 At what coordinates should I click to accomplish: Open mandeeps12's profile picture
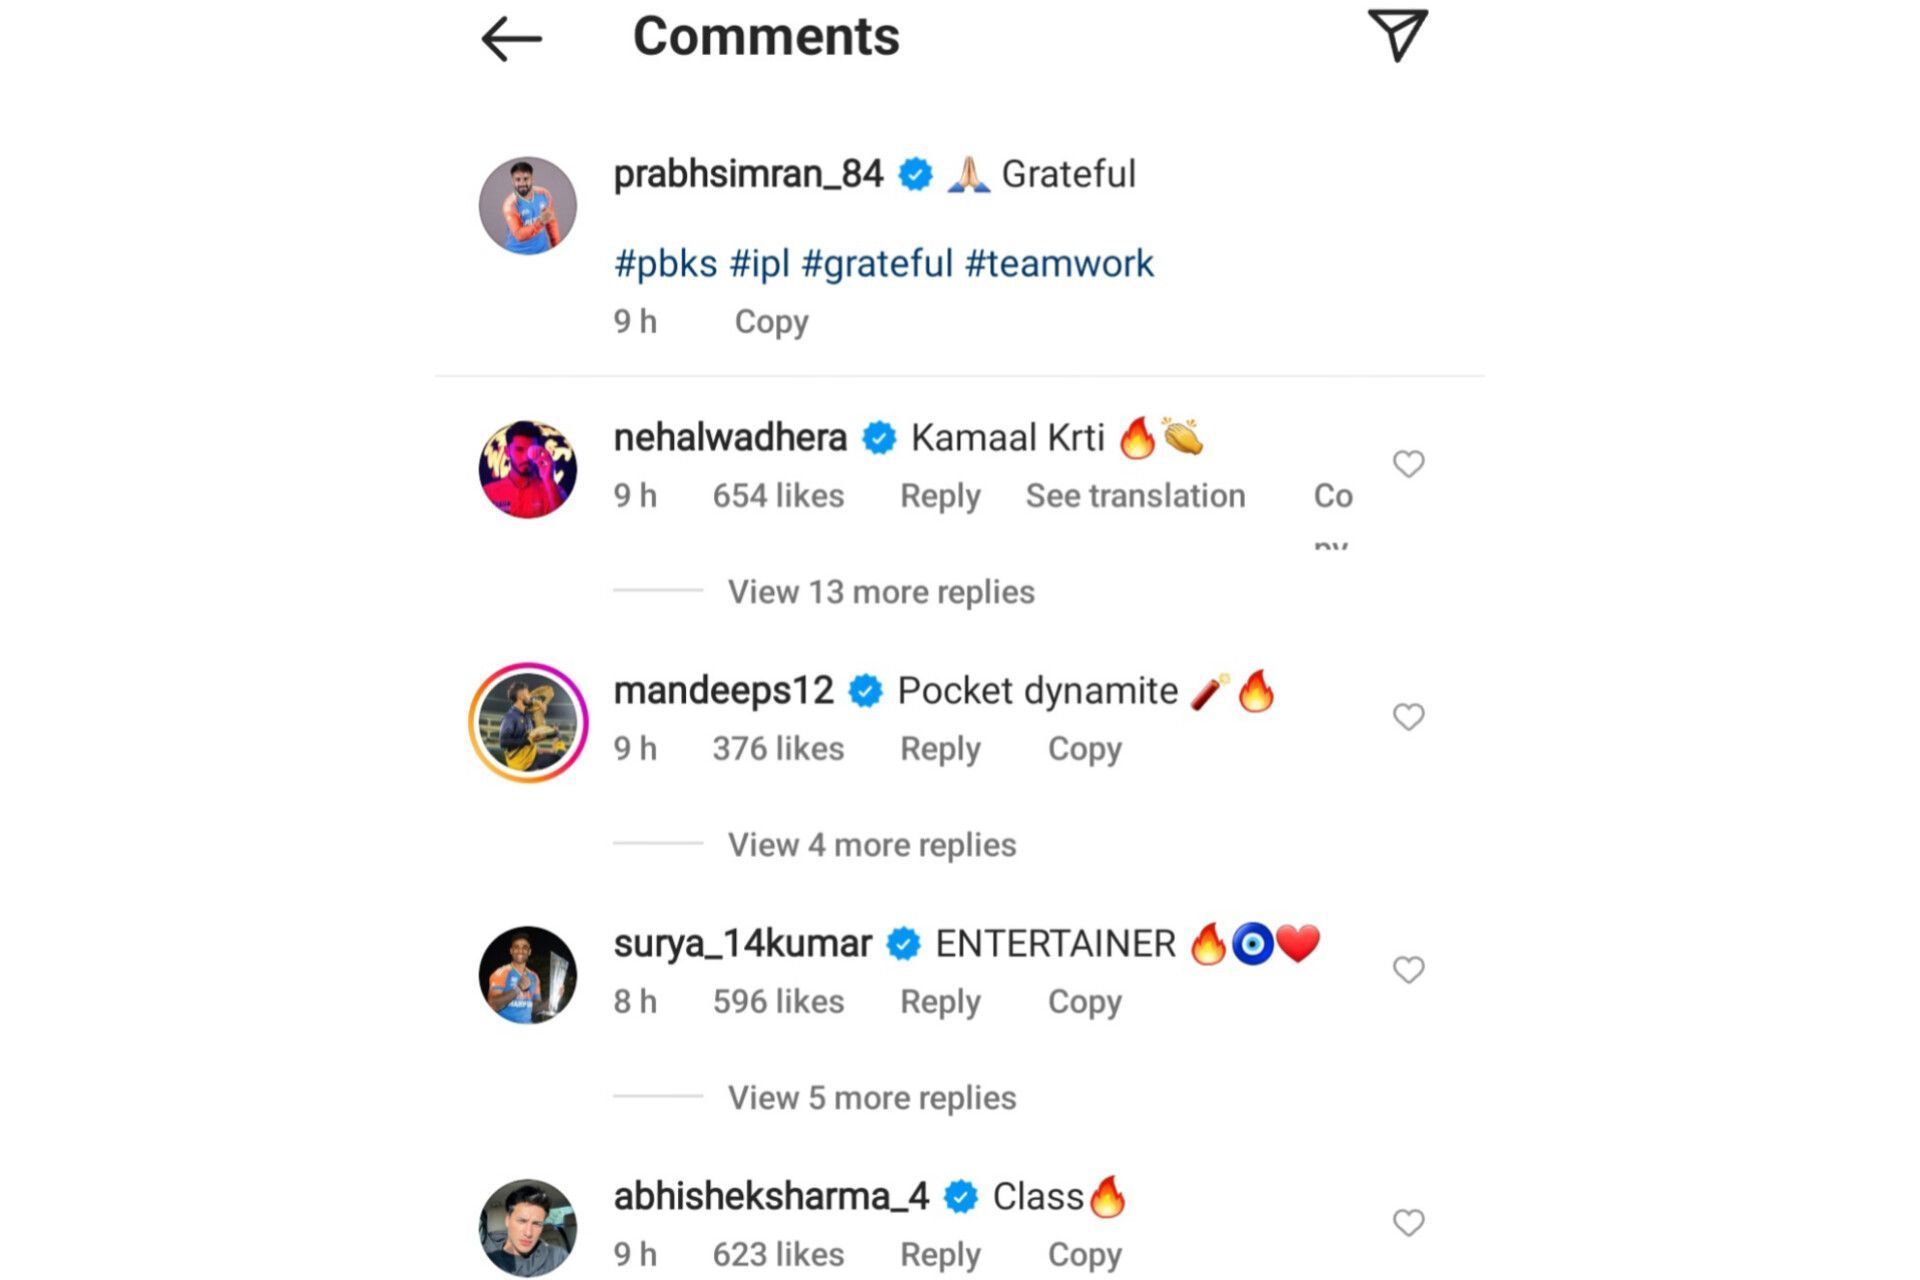527,720
